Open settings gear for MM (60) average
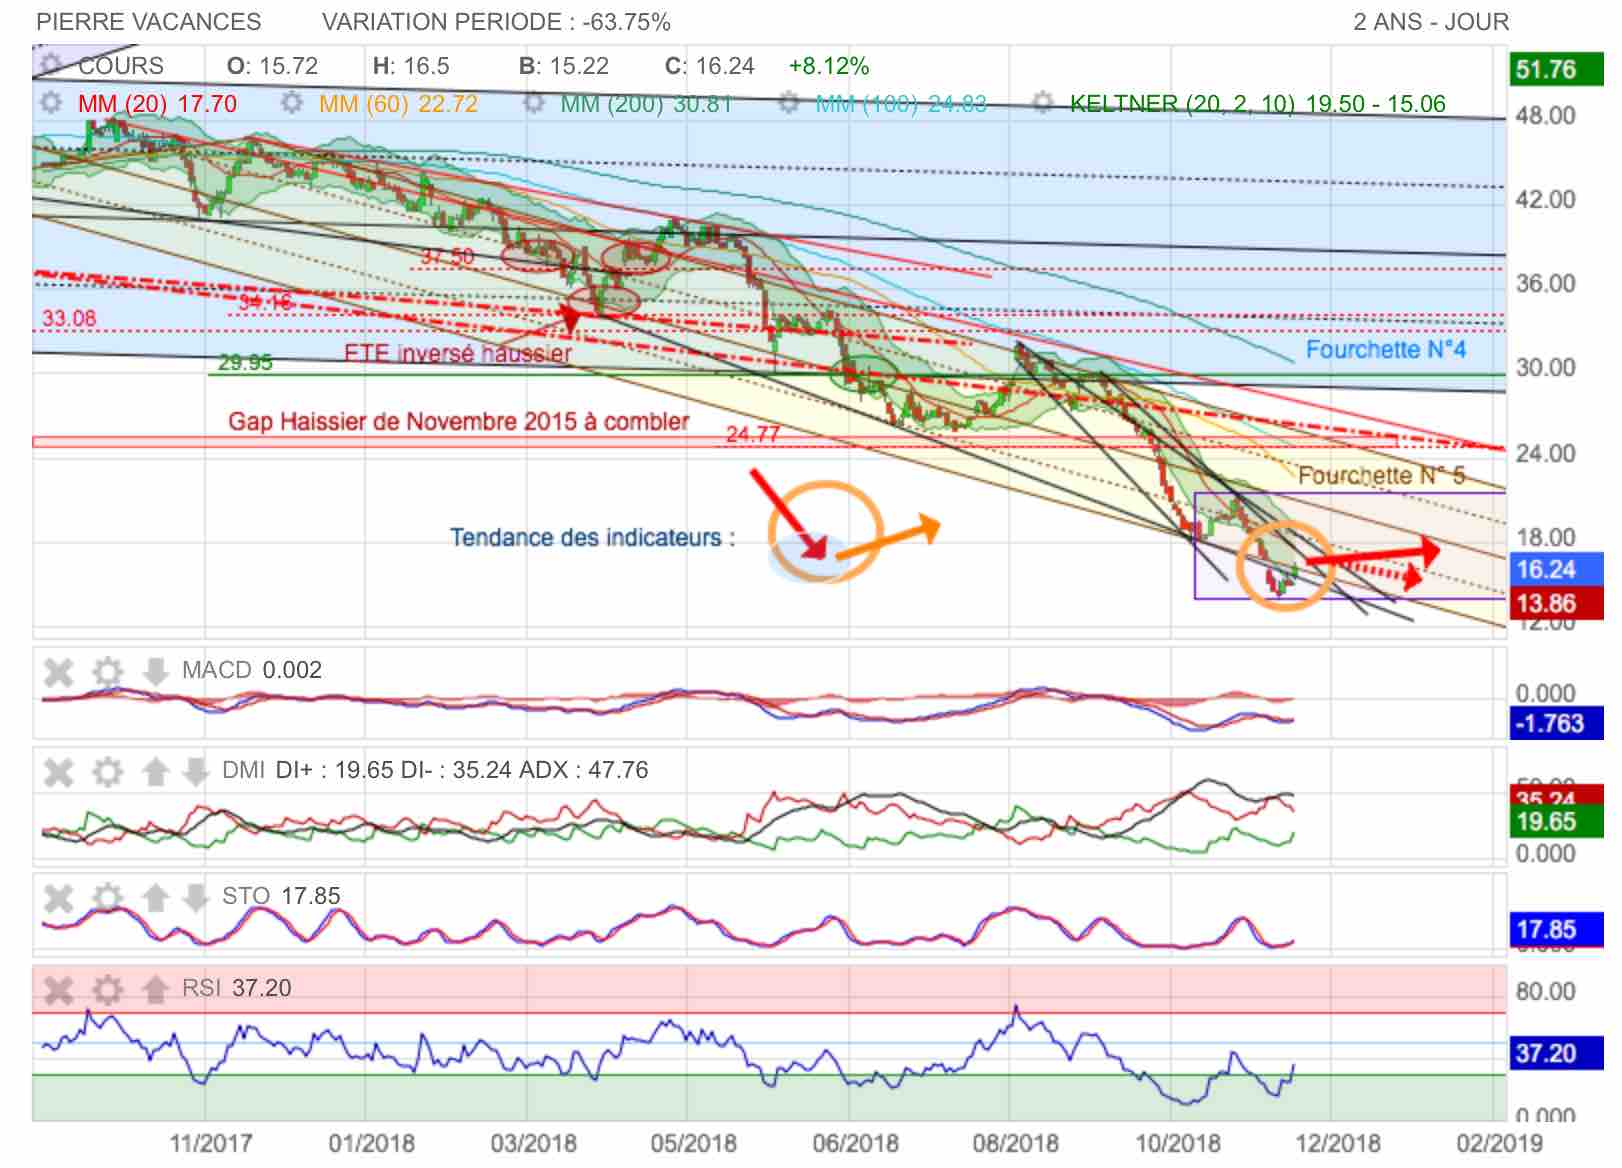 pyautogui.click(x=292, y=103)
